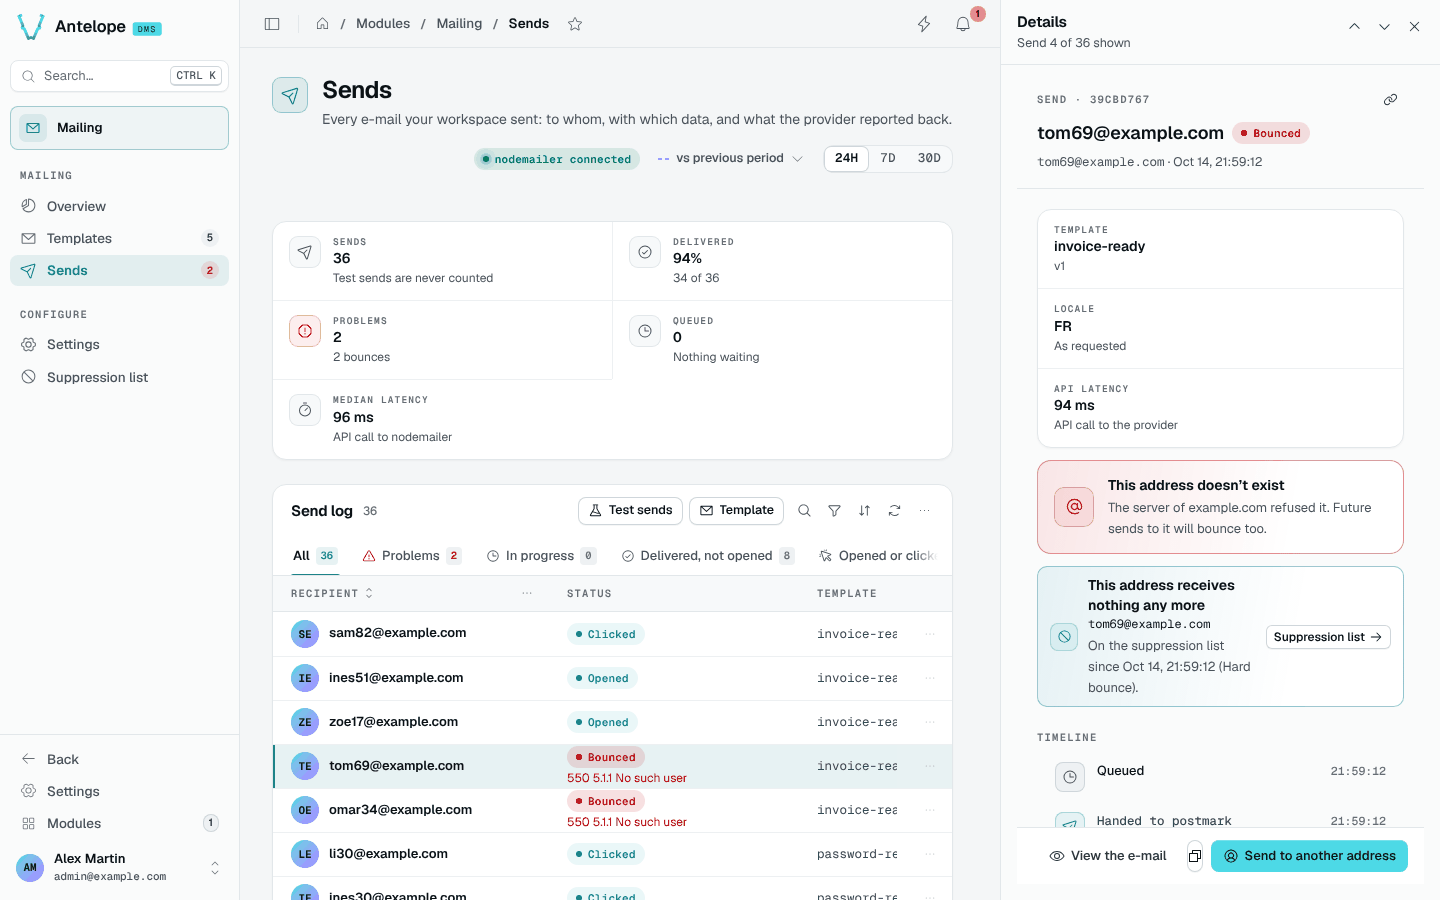1440x900 pixels.
Task: Open the send log filter icon
Action: coord(834,511)
